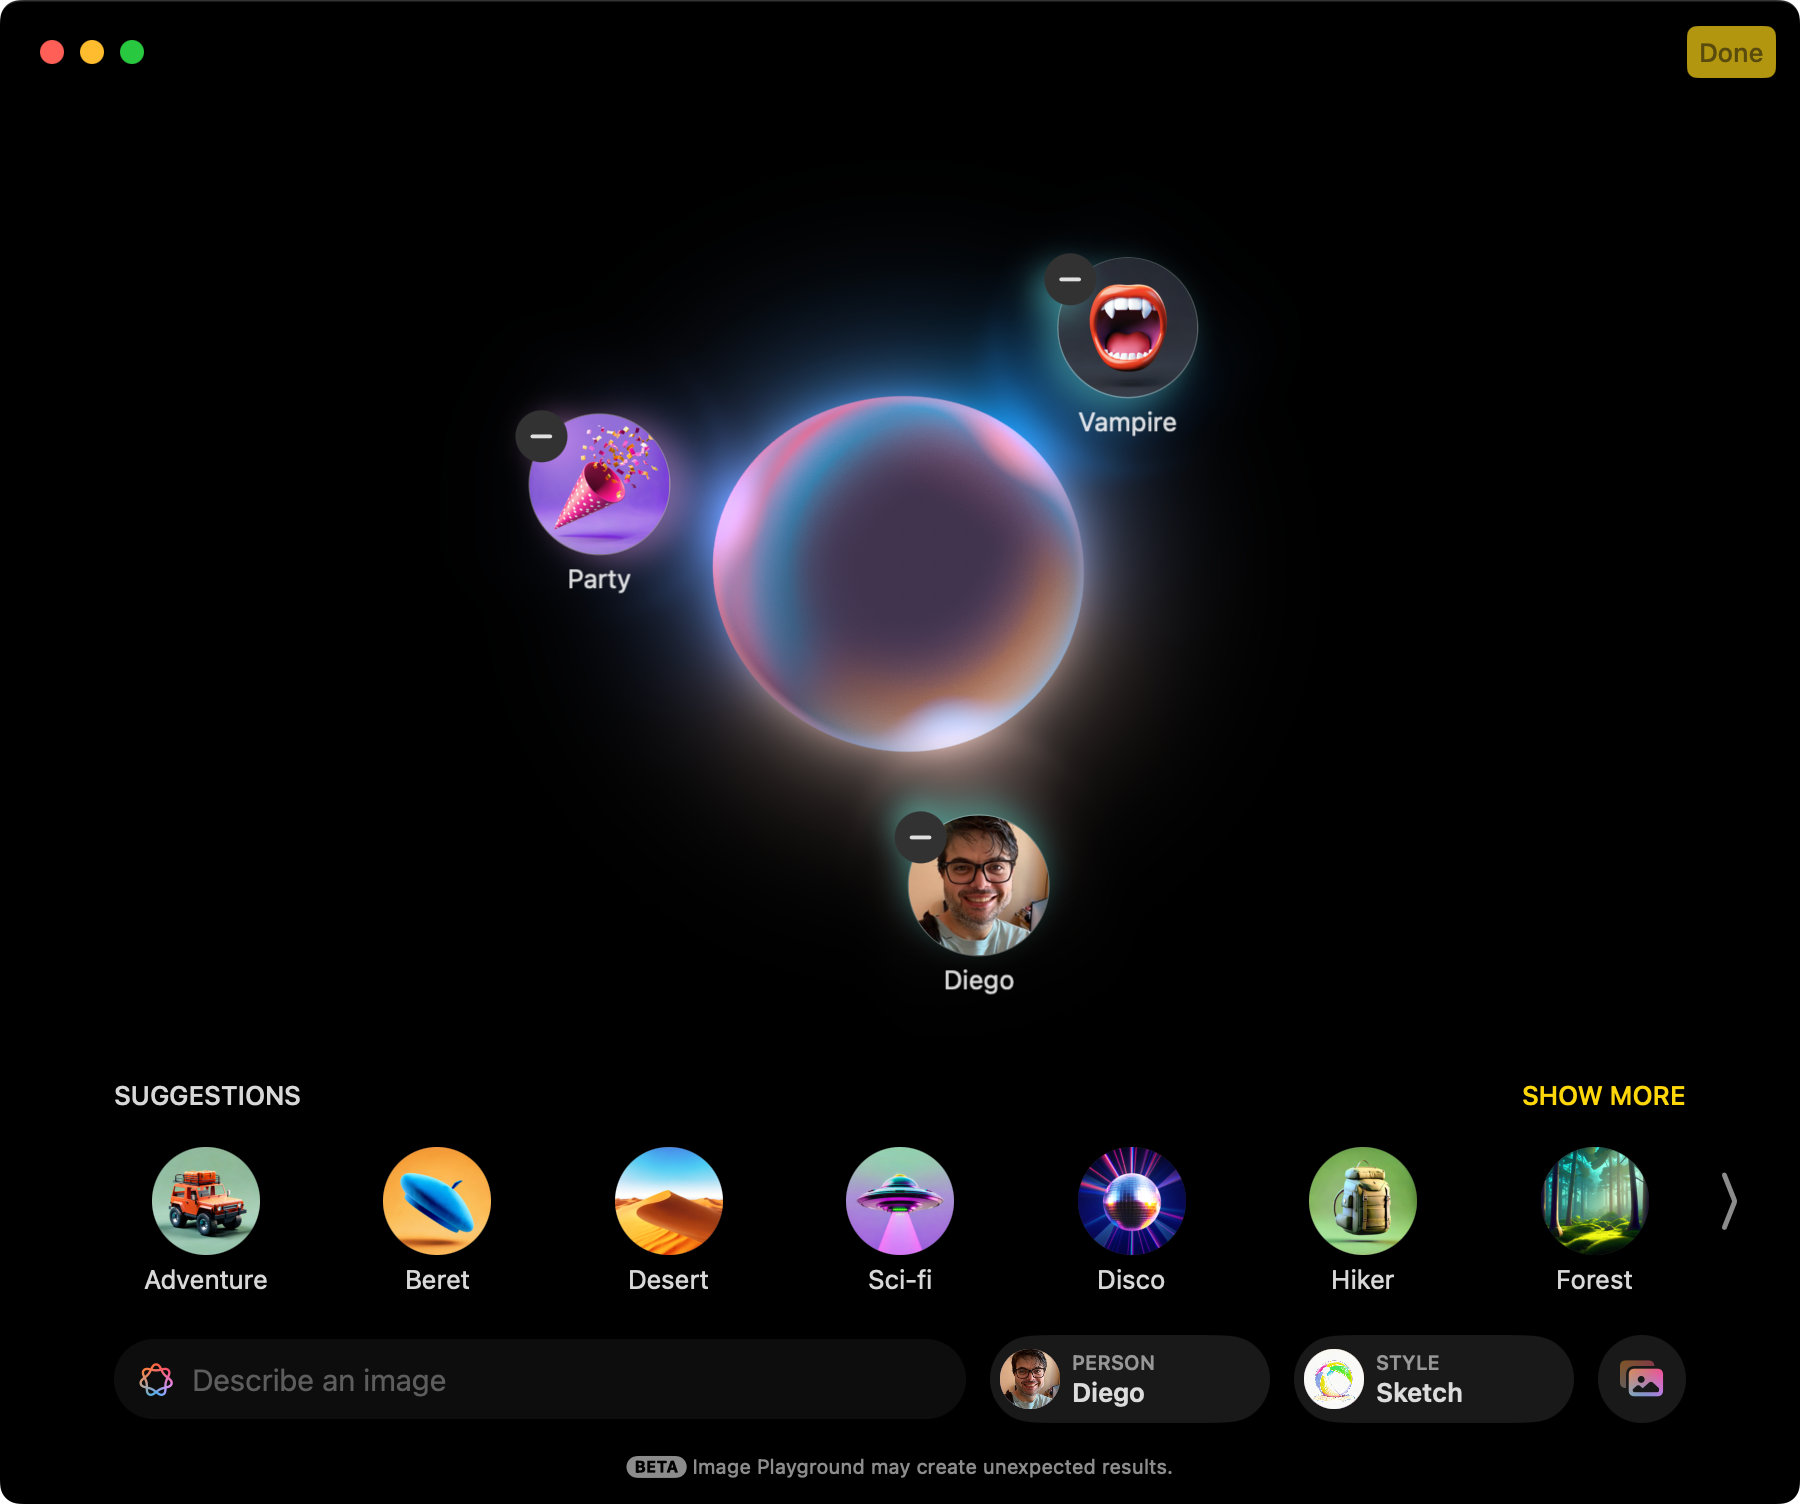Open the Person Diego selector

pos(1129,1379)
